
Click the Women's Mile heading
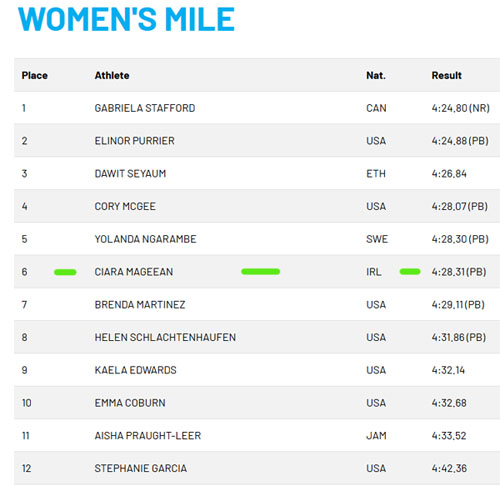[x=126, y=19]
